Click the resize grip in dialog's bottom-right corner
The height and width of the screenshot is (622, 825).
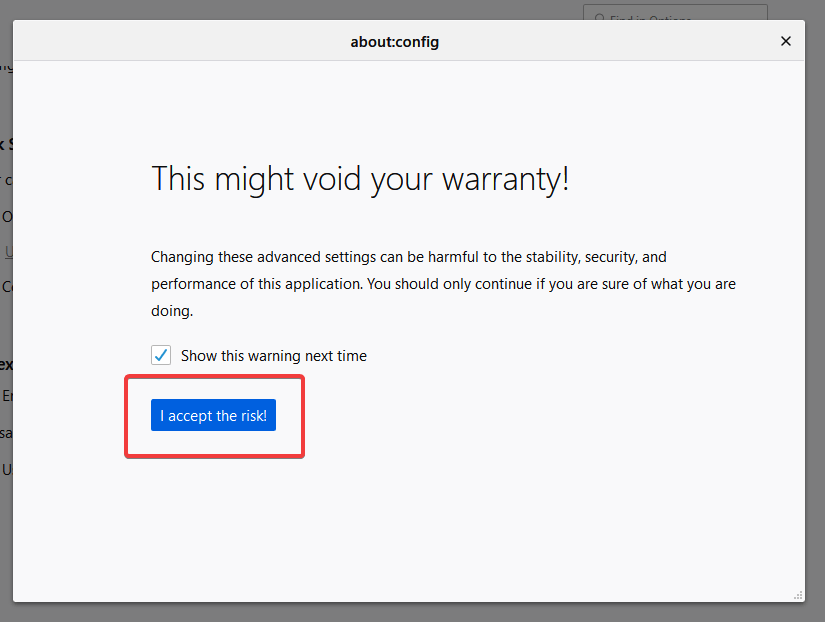point(798,595)
